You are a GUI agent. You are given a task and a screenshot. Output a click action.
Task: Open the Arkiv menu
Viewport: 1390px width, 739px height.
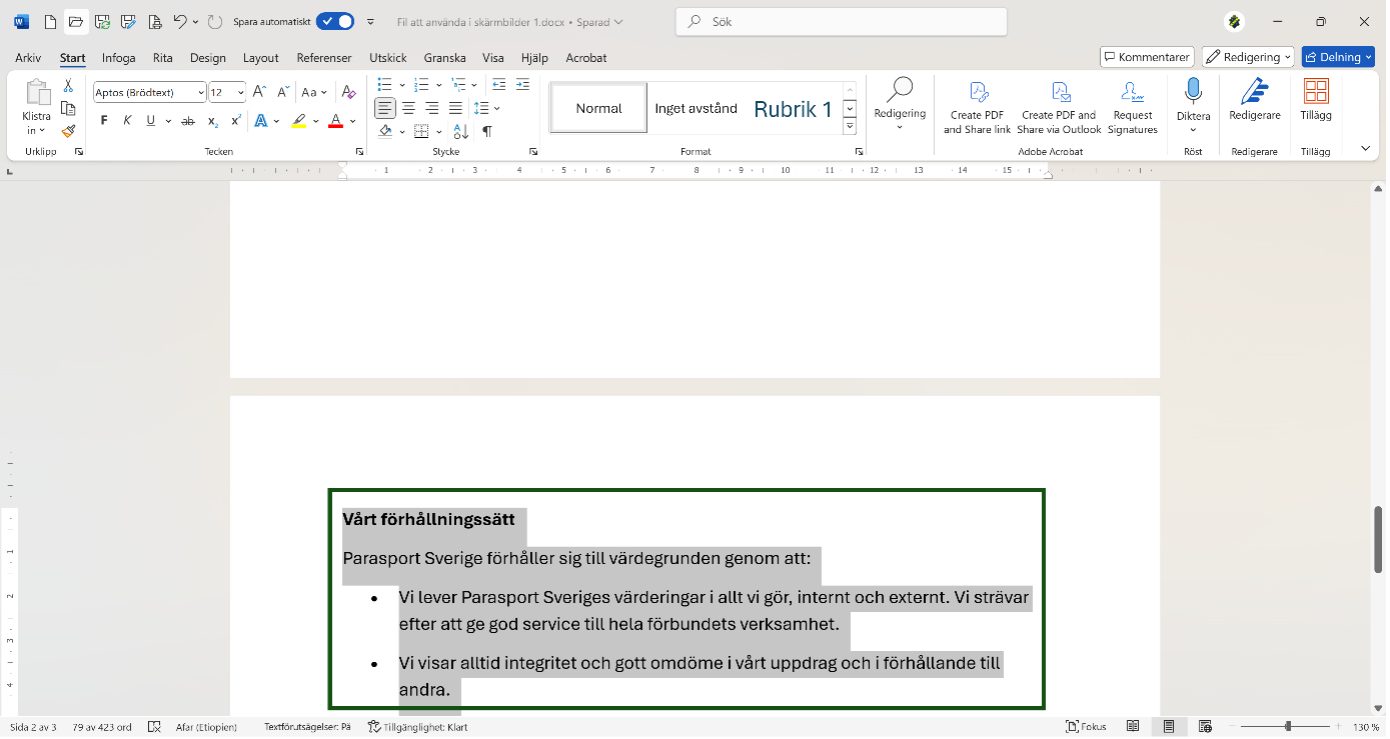[x=28, y=58]
